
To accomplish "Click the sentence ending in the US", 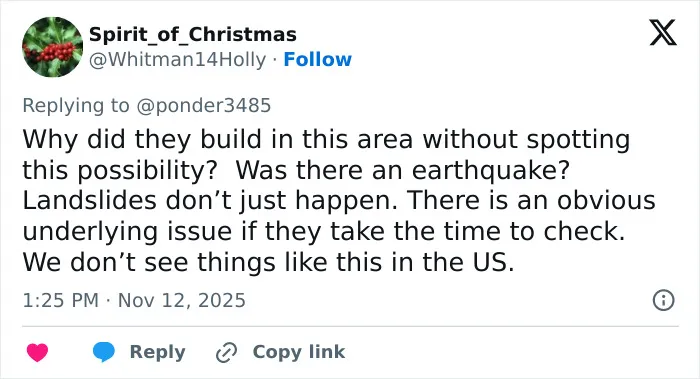I will (x=268, y=262).
